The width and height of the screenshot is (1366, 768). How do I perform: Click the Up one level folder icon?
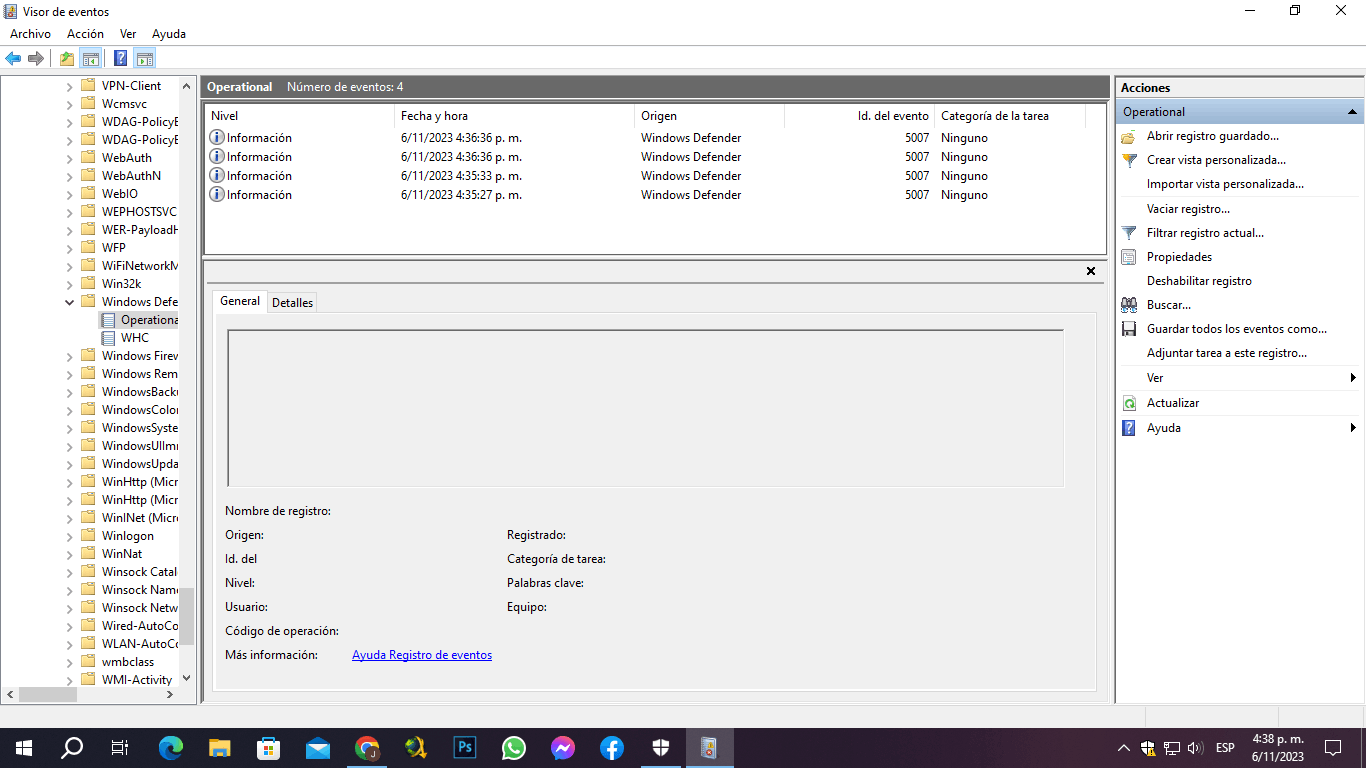coord(67,58)
